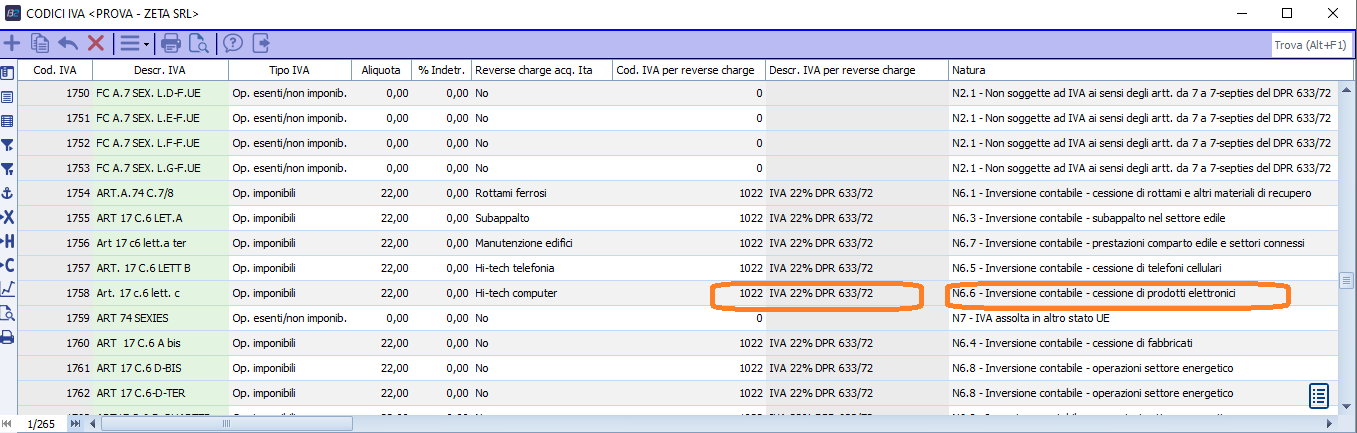The image size is (1357, 433).
Task: Click the arrow X sidebar icon
Action: (x=7, y=217)
